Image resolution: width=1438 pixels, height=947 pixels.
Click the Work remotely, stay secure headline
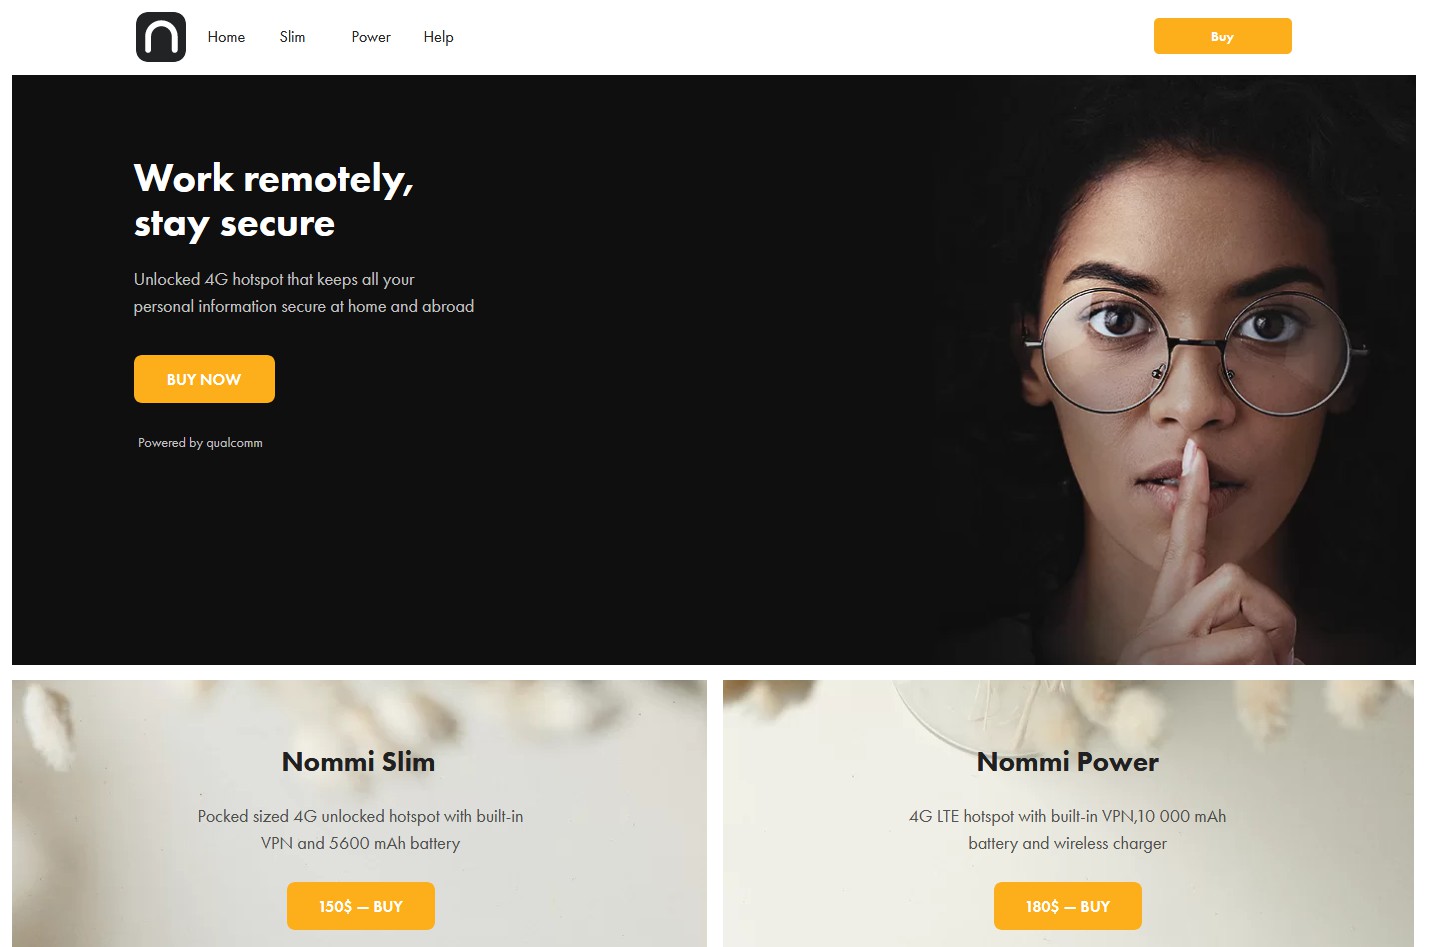[274, 200]
